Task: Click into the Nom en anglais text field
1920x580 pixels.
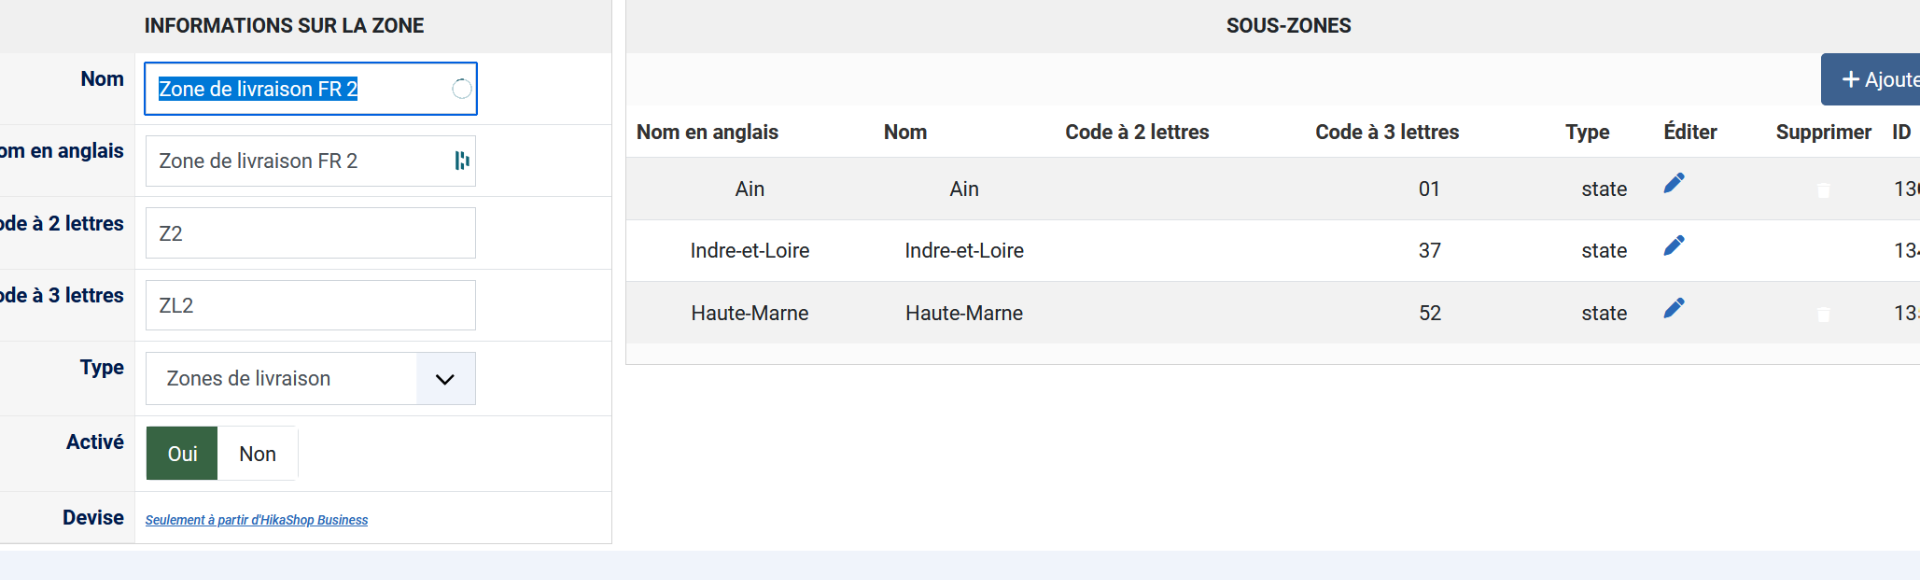Action: [300, 161]
